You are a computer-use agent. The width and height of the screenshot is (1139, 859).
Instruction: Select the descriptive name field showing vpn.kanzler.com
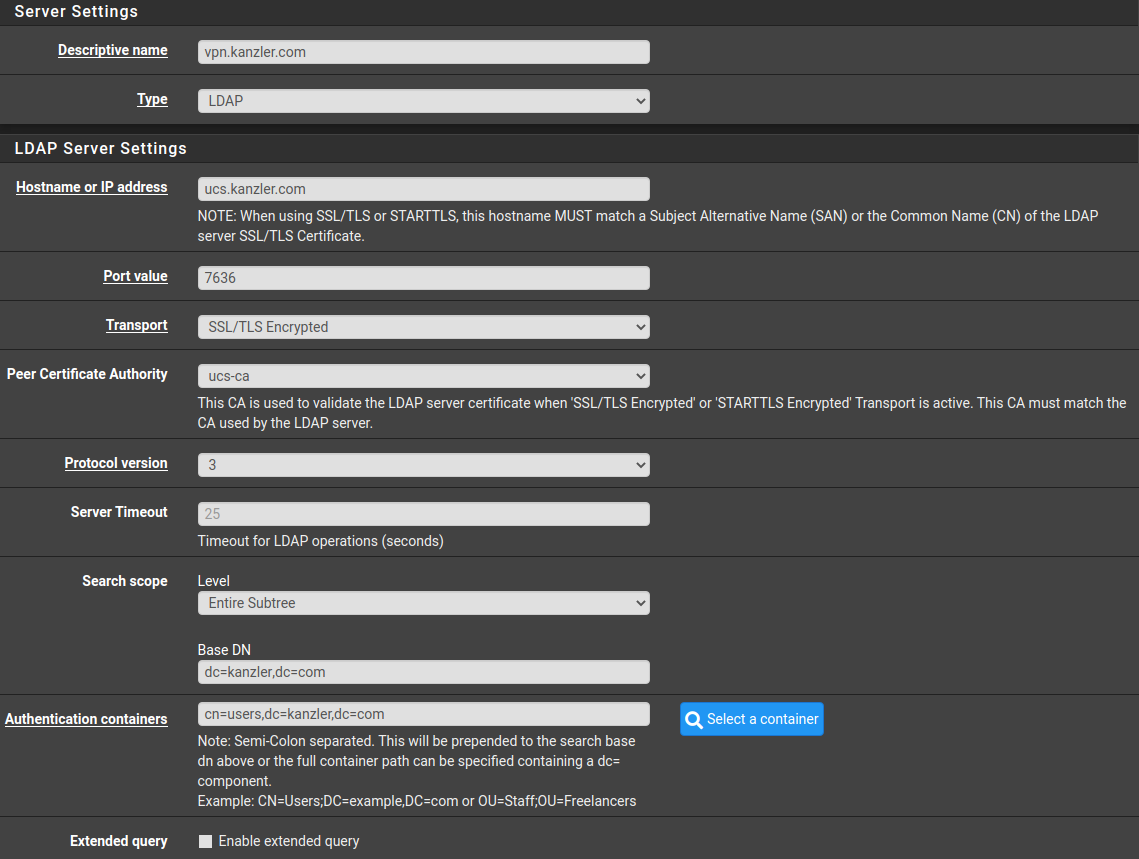pos(422,51)
